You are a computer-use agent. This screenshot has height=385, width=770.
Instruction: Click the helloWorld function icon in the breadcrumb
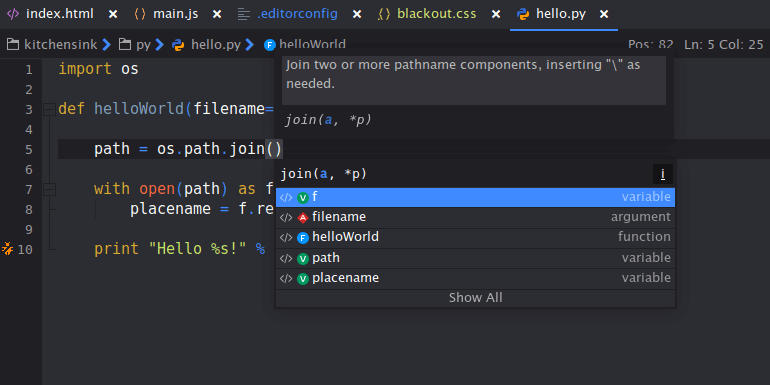(x=270, y=45)
